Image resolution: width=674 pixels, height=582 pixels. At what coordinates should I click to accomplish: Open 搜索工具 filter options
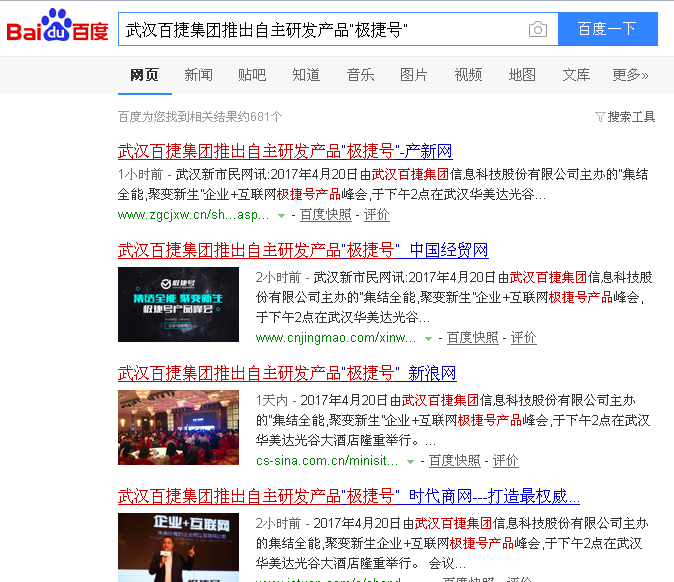tap(625, 116)
